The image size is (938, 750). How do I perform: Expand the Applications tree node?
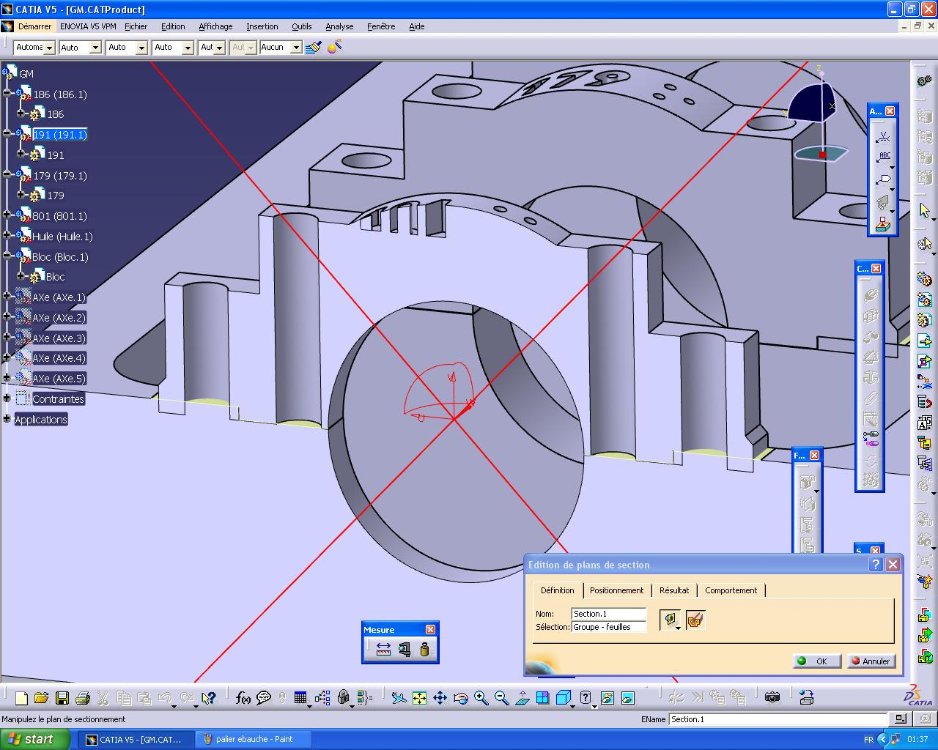coord(8,419)
